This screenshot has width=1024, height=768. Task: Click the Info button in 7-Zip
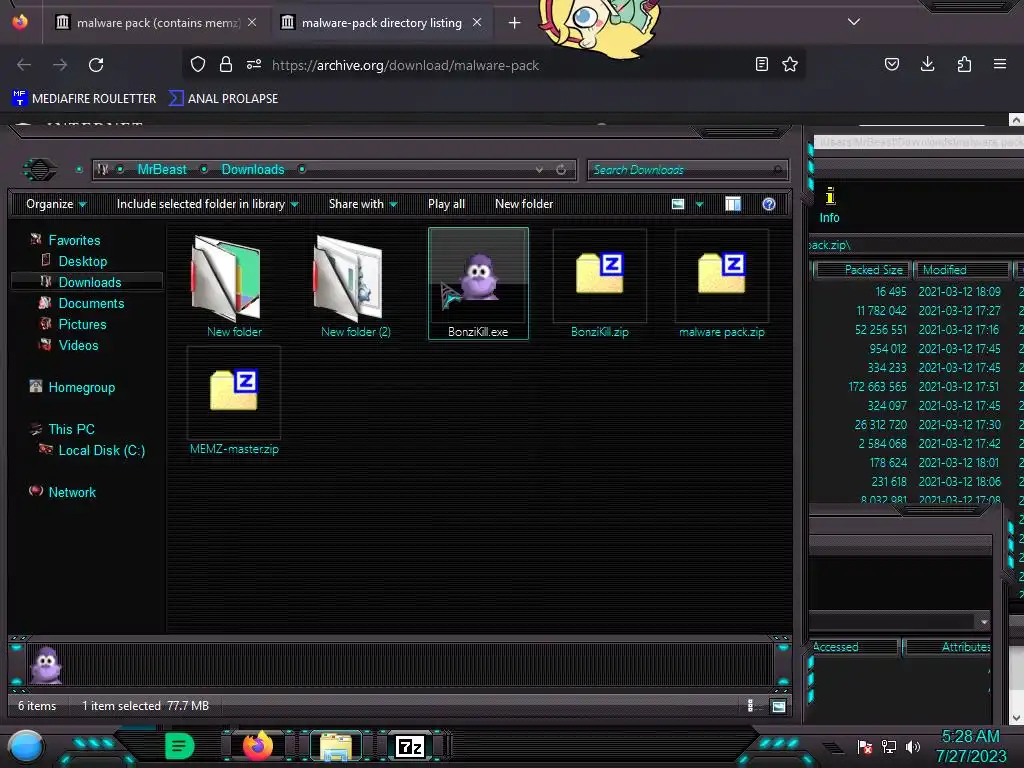pos(829,205)
